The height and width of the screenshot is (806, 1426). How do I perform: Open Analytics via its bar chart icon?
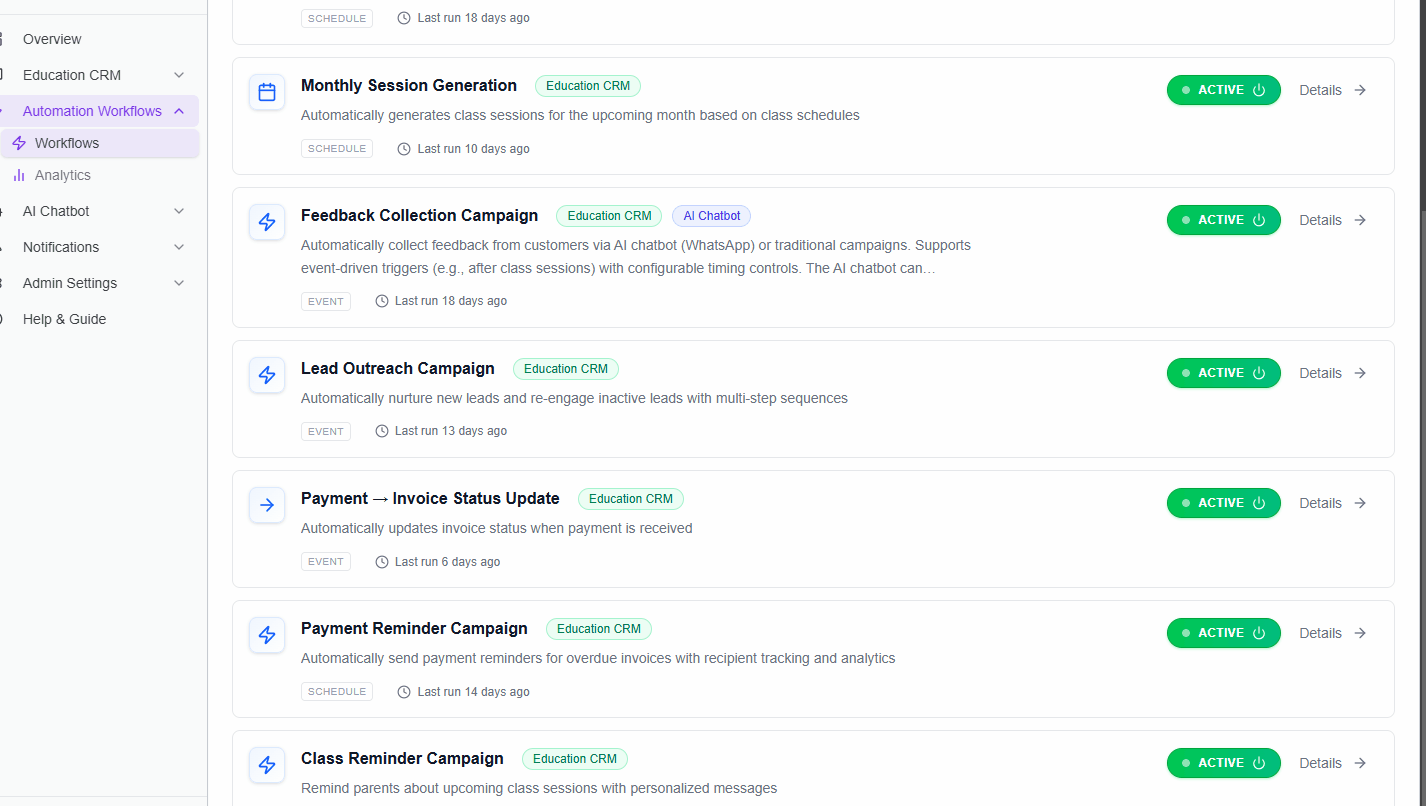(x=20, y=175)
